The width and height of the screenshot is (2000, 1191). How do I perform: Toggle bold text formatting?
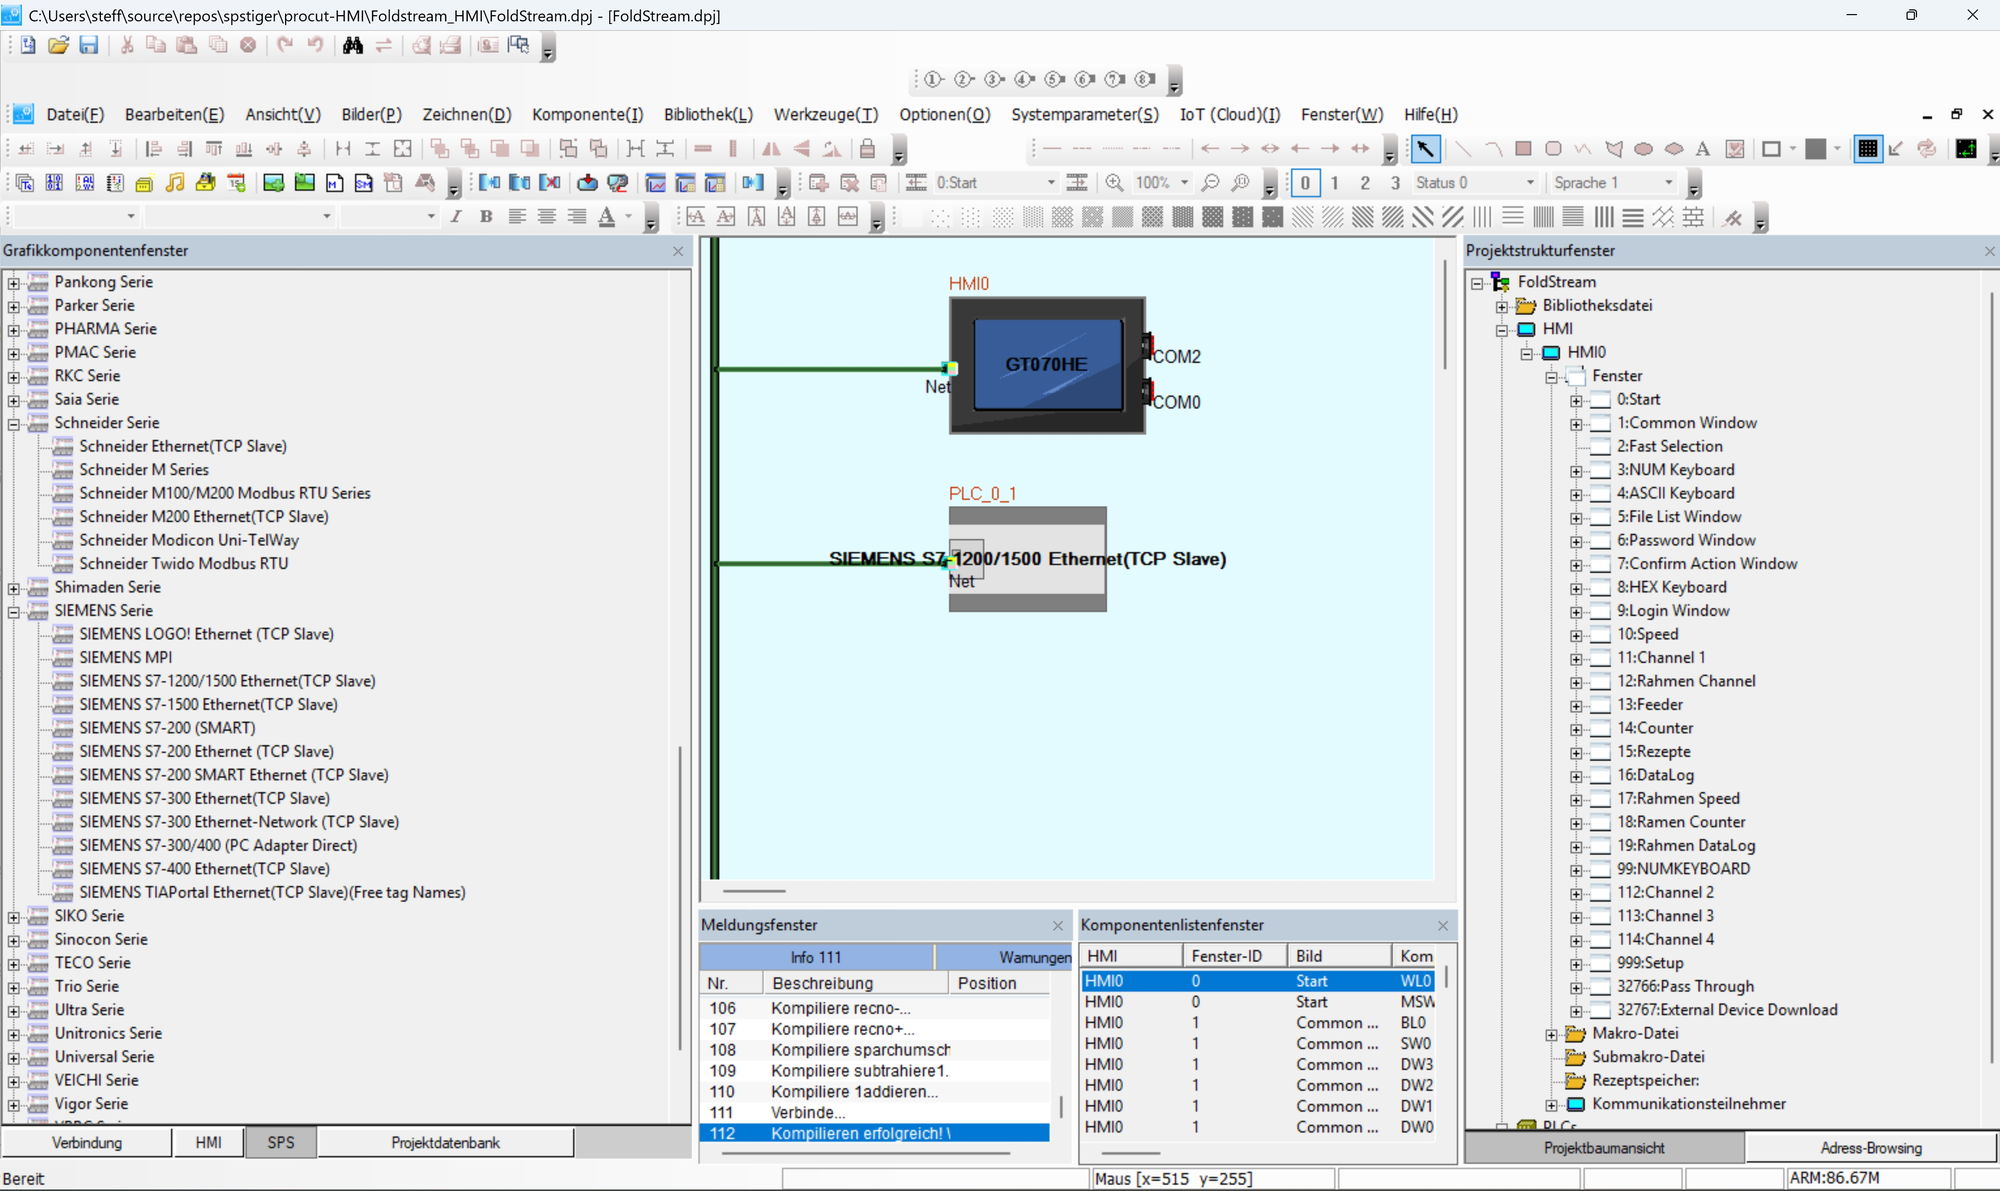click(x=485, y=217)
